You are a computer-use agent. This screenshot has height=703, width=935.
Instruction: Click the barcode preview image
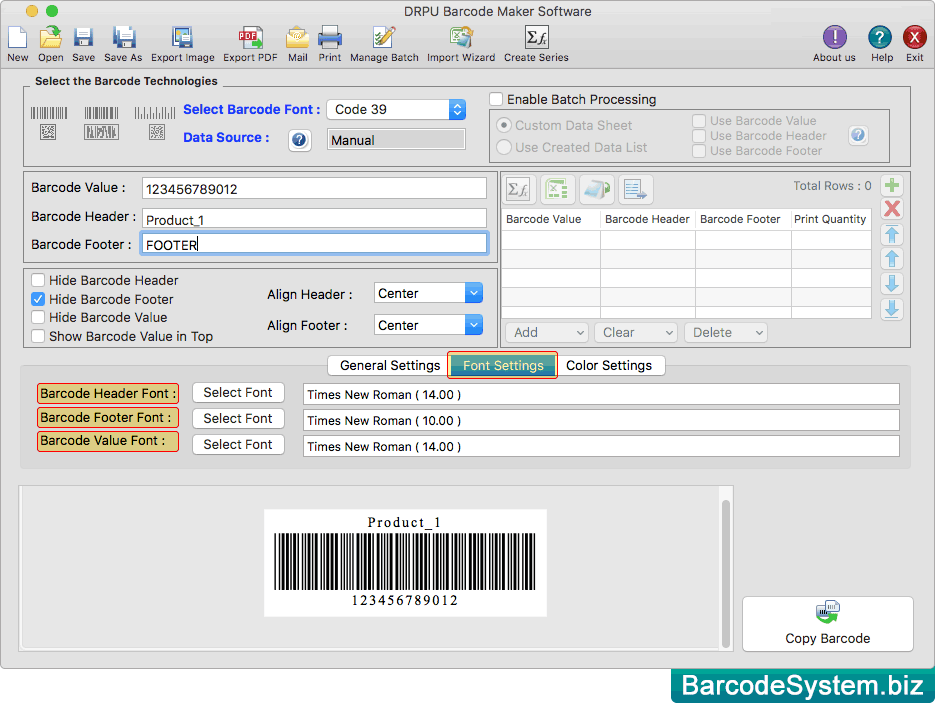(x=405, y=562)
